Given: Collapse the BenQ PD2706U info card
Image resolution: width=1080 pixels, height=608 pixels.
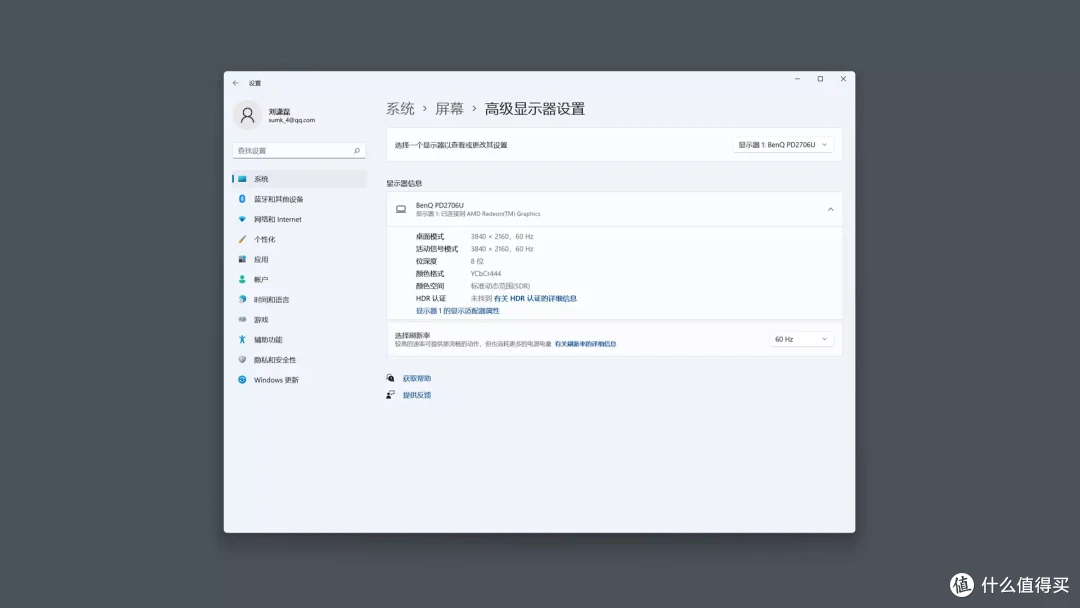Looking at the screenshot, I should [x=830, y=209].
